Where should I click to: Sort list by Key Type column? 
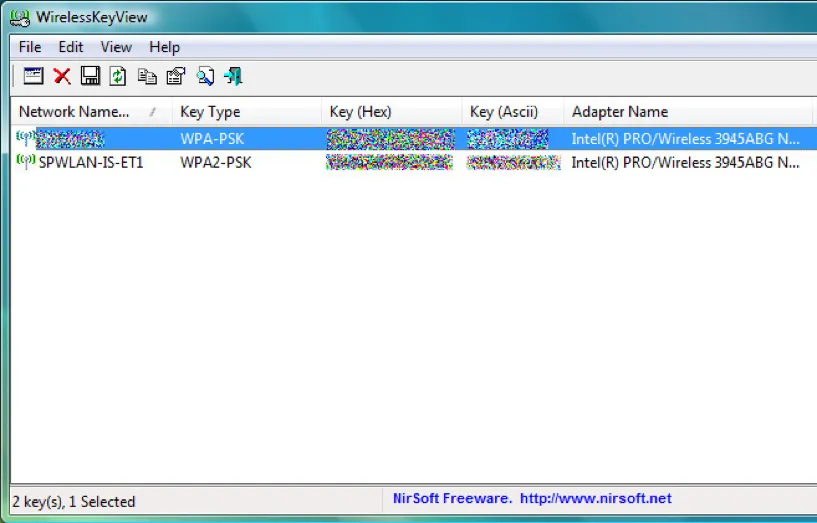pyautogui.click(x=210, y=112)
